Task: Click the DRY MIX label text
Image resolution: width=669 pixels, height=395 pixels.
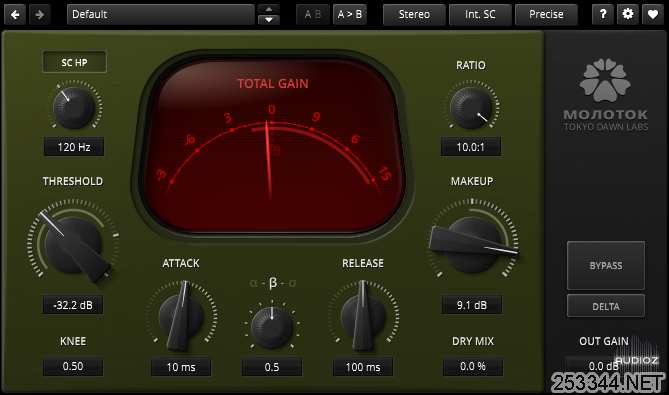Action: pyautogui.click(x=473, y=341)
